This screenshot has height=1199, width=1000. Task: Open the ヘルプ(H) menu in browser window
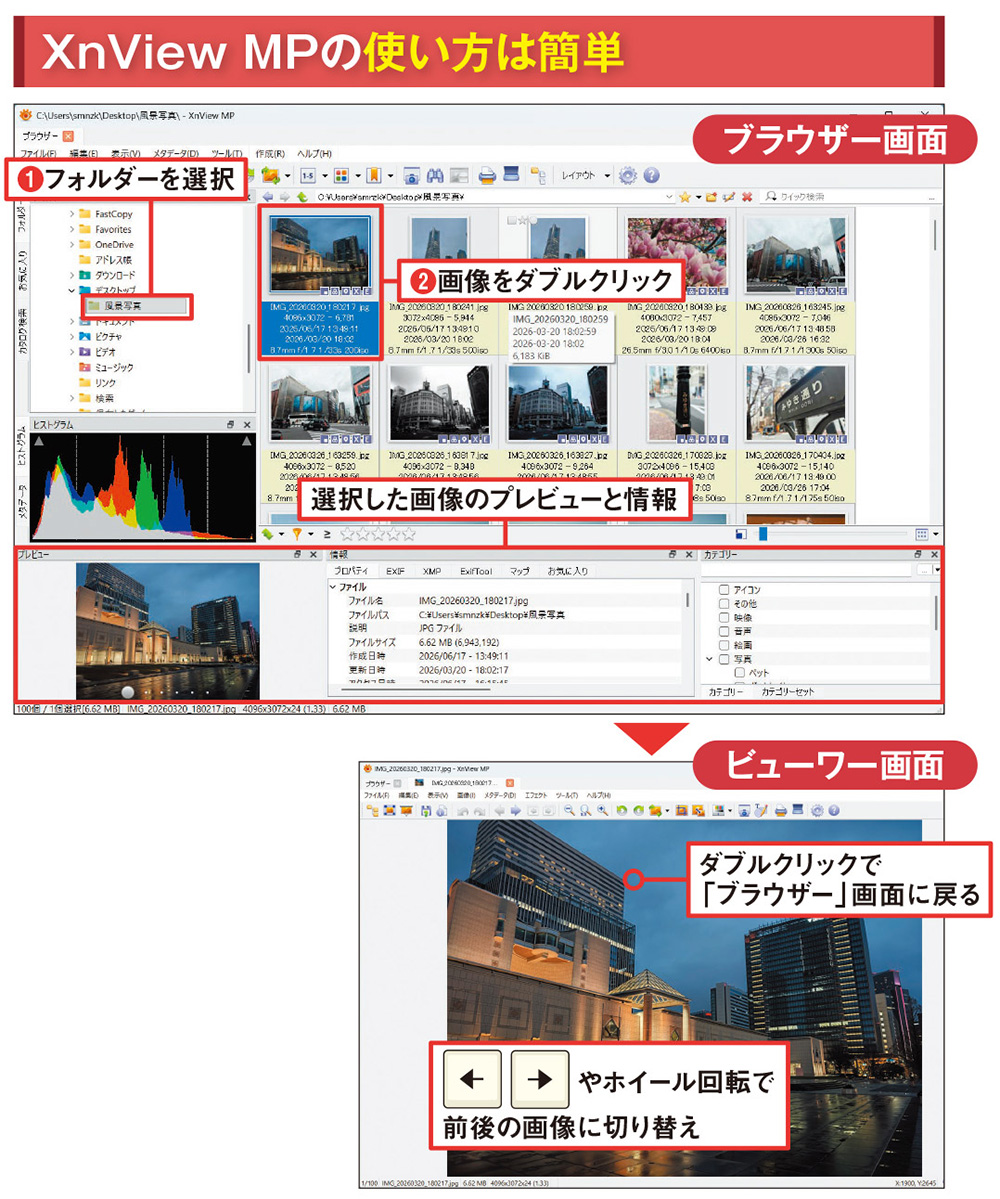pyautogui.click(x=314, y=154)
